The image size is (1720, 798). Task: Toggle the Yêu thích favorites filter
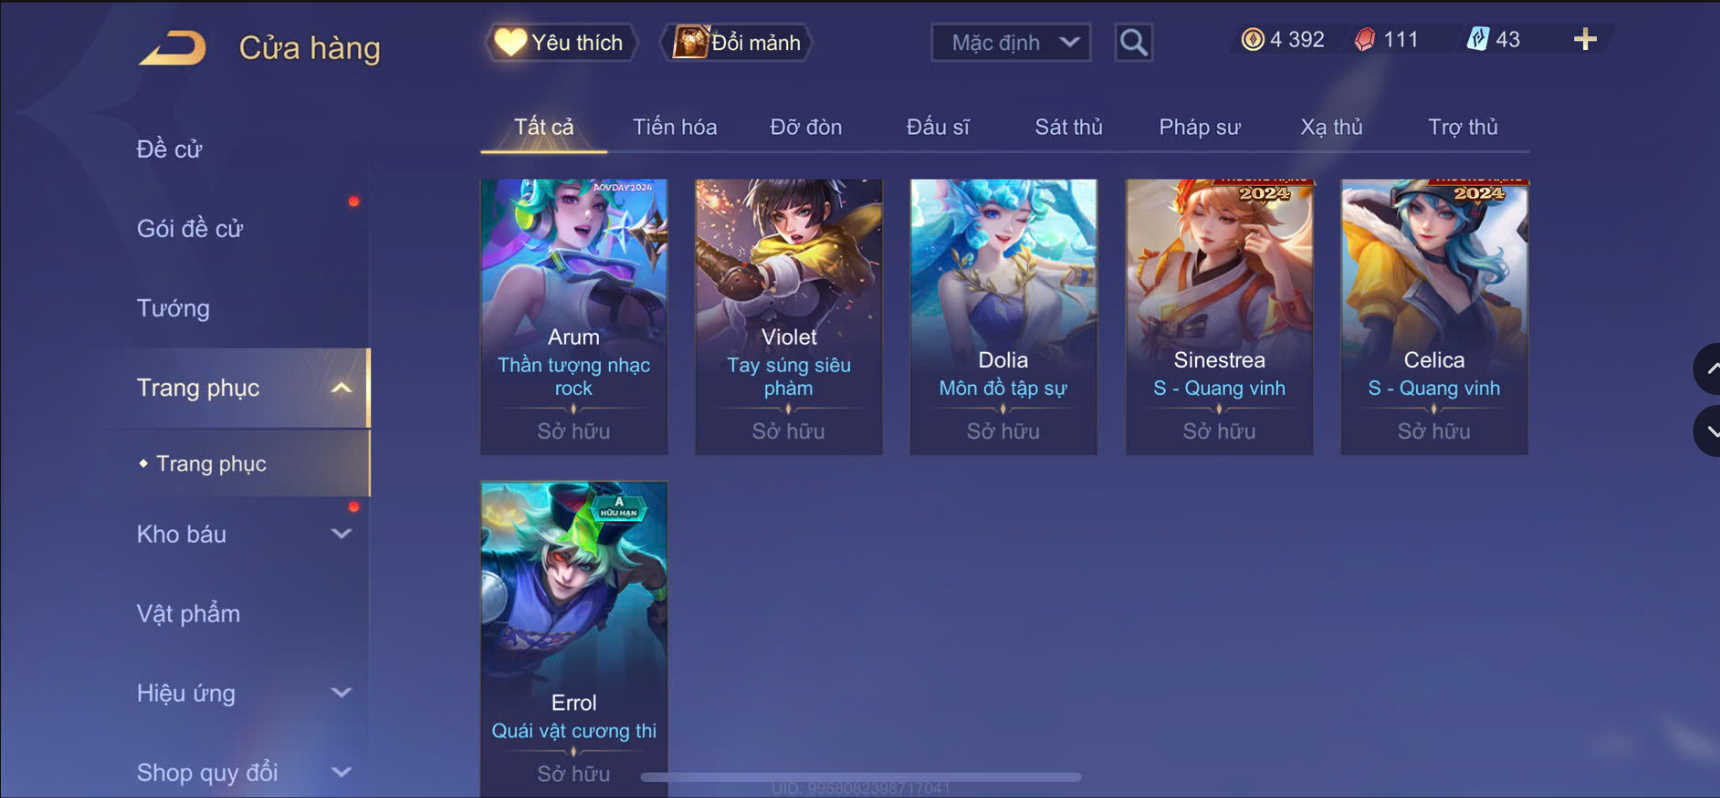click(561, 42)
